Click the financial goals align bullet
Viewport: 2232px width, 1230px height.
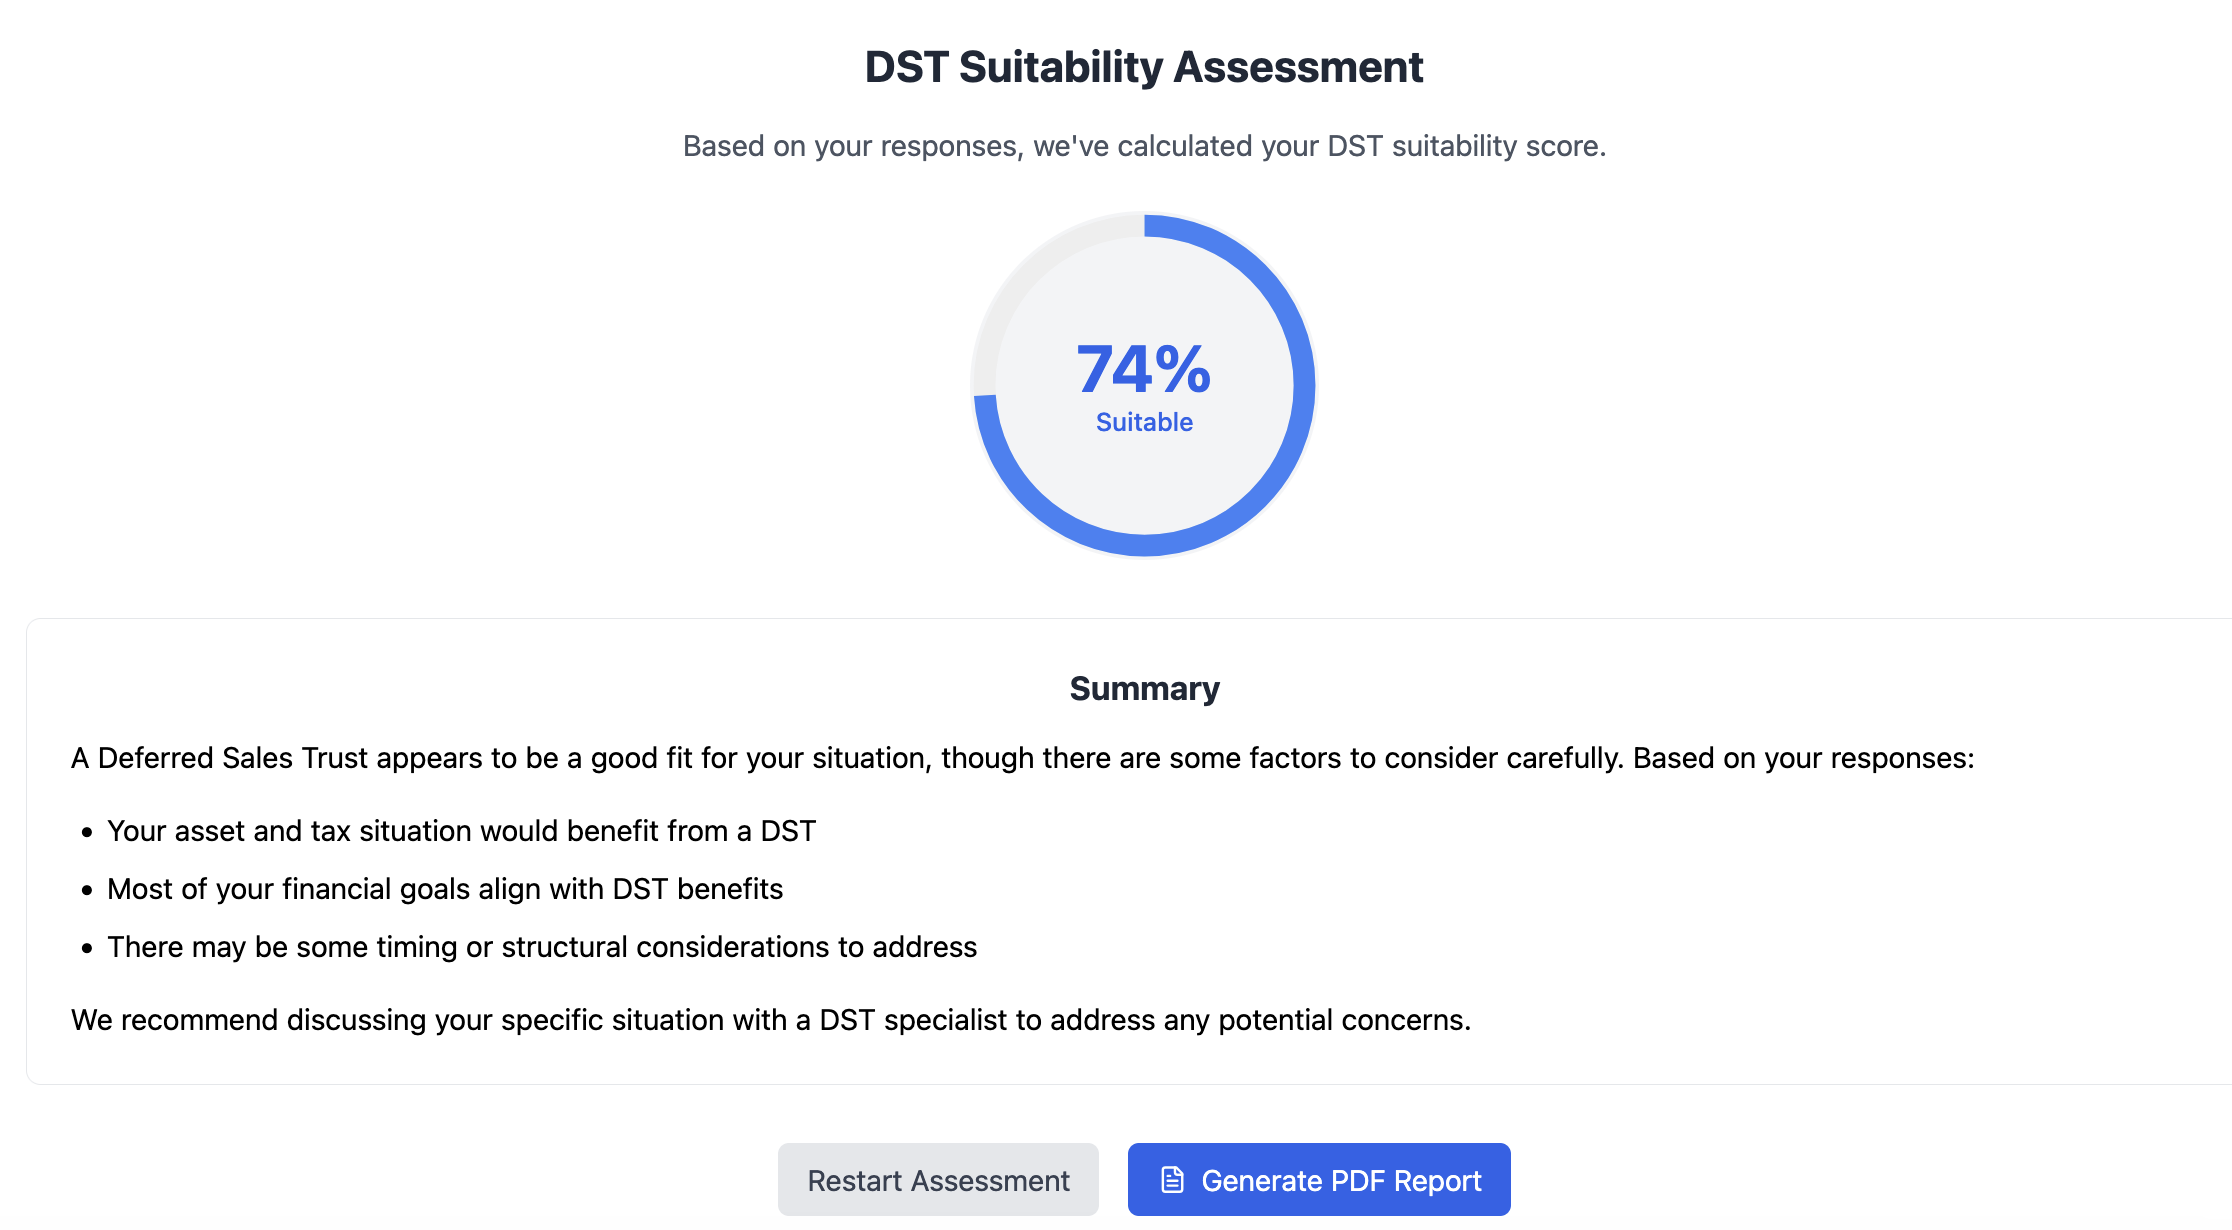[x=445, y=889]
